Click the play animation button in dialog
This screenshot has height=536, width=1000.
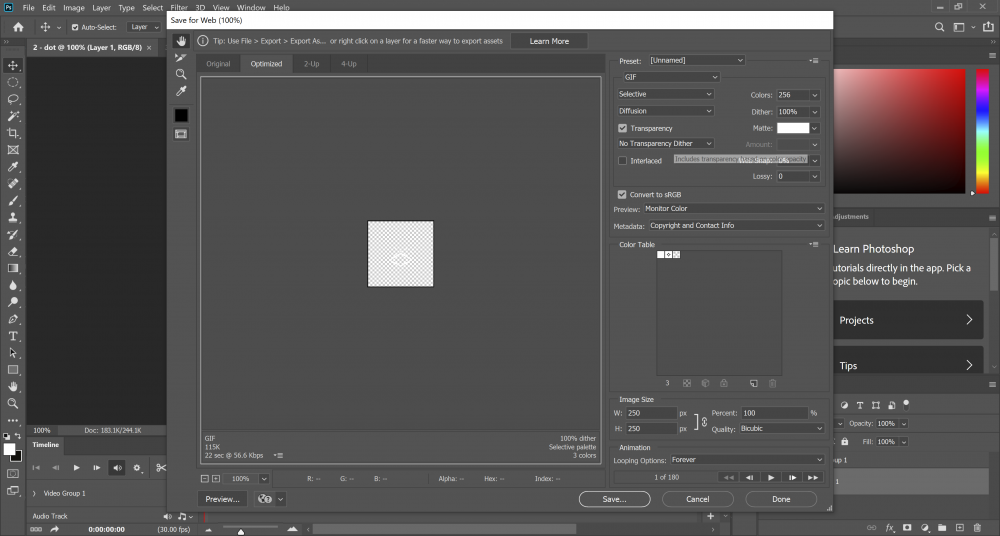tap(771, 478)
